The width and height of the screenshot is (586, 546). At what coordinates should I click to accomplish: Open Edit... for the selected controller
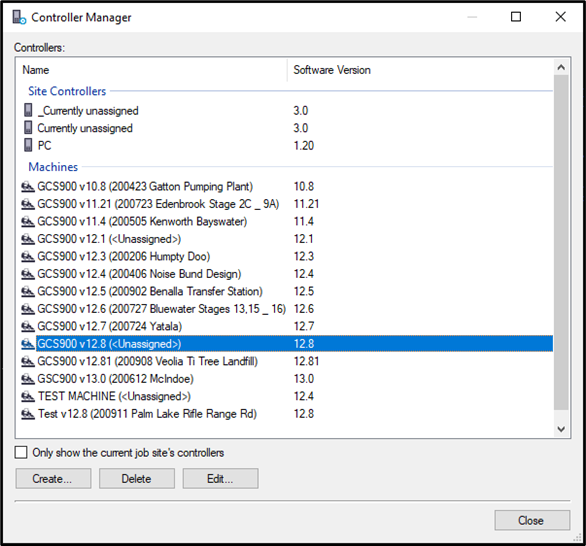click(x=220, y=478)
